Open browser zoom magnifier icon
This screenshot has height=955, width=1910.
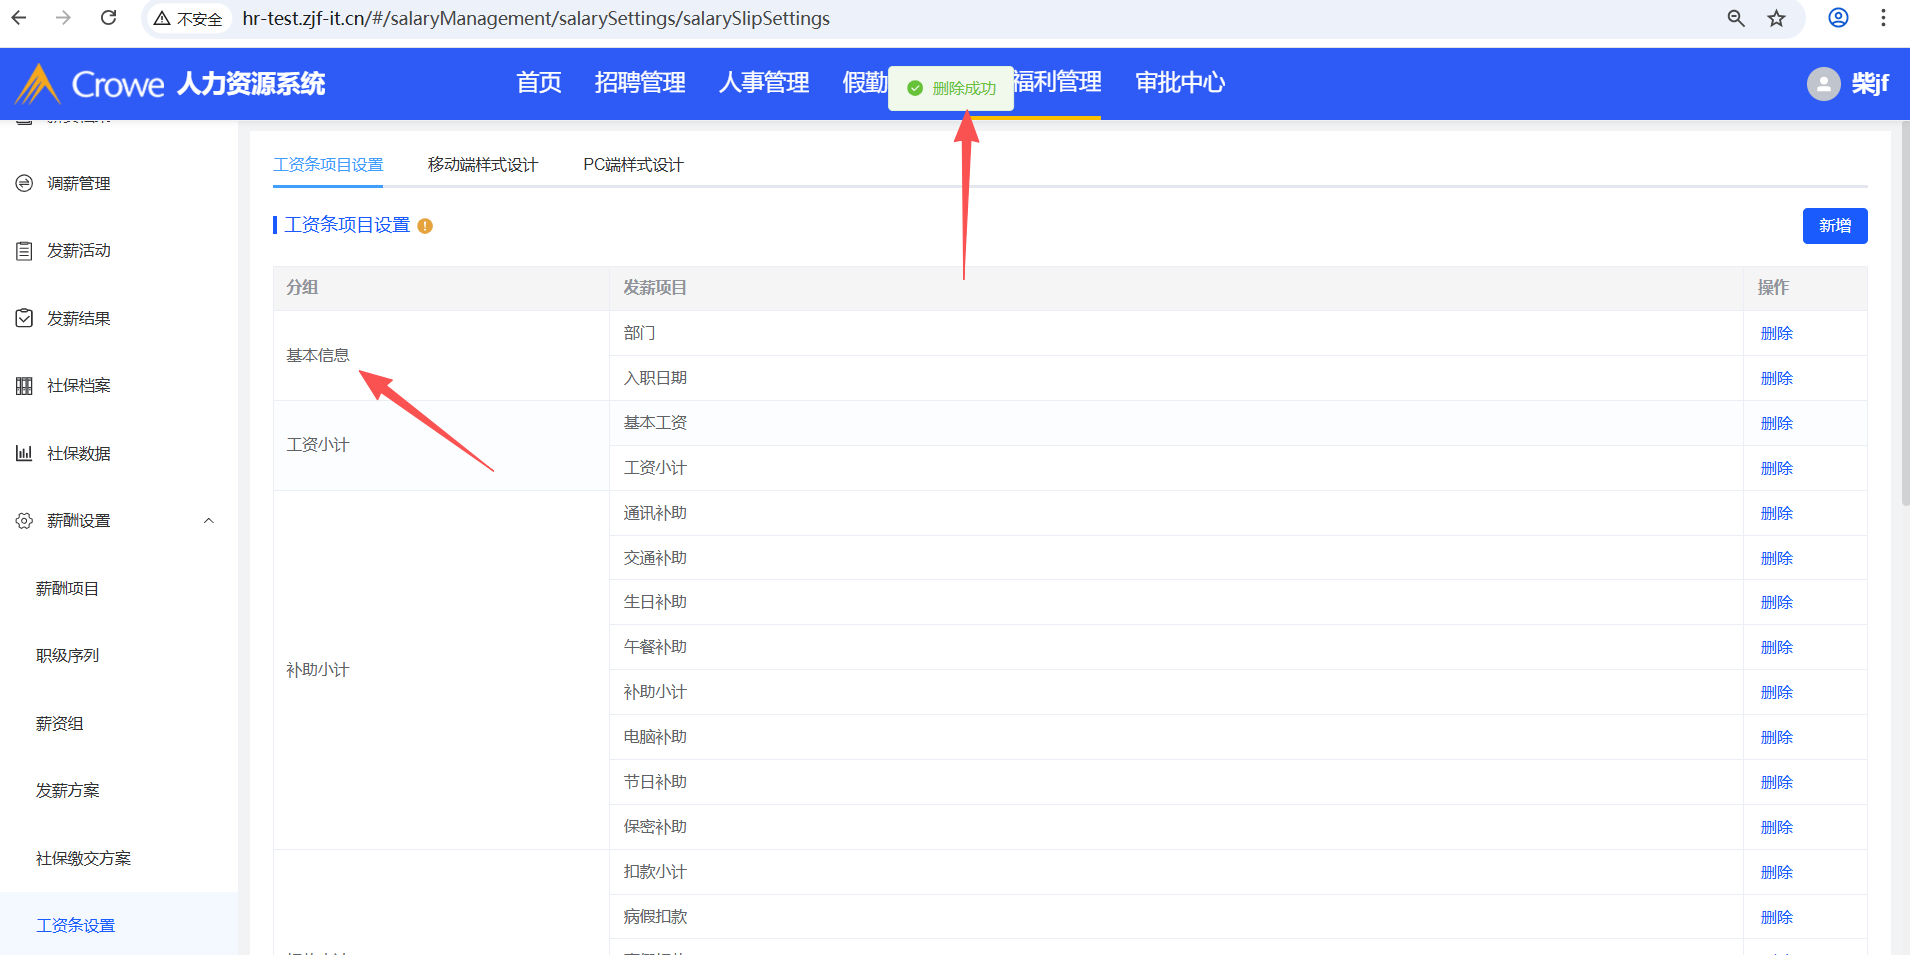click(x=1736, y=18)
